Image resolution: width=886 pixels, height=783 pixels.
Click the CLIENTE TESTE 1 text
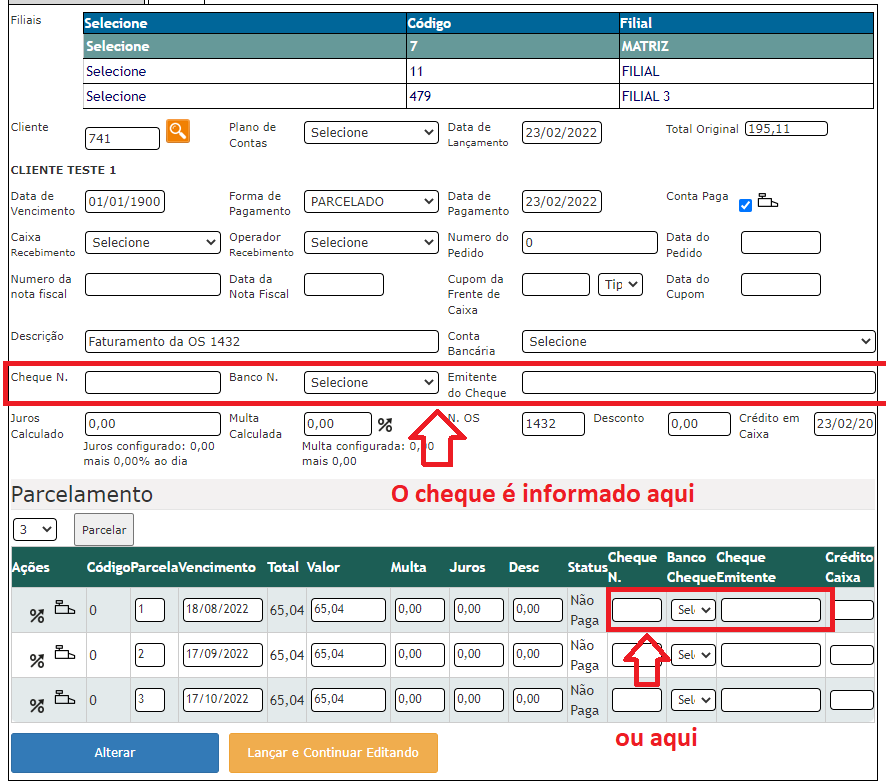click(x=63, y=170)
